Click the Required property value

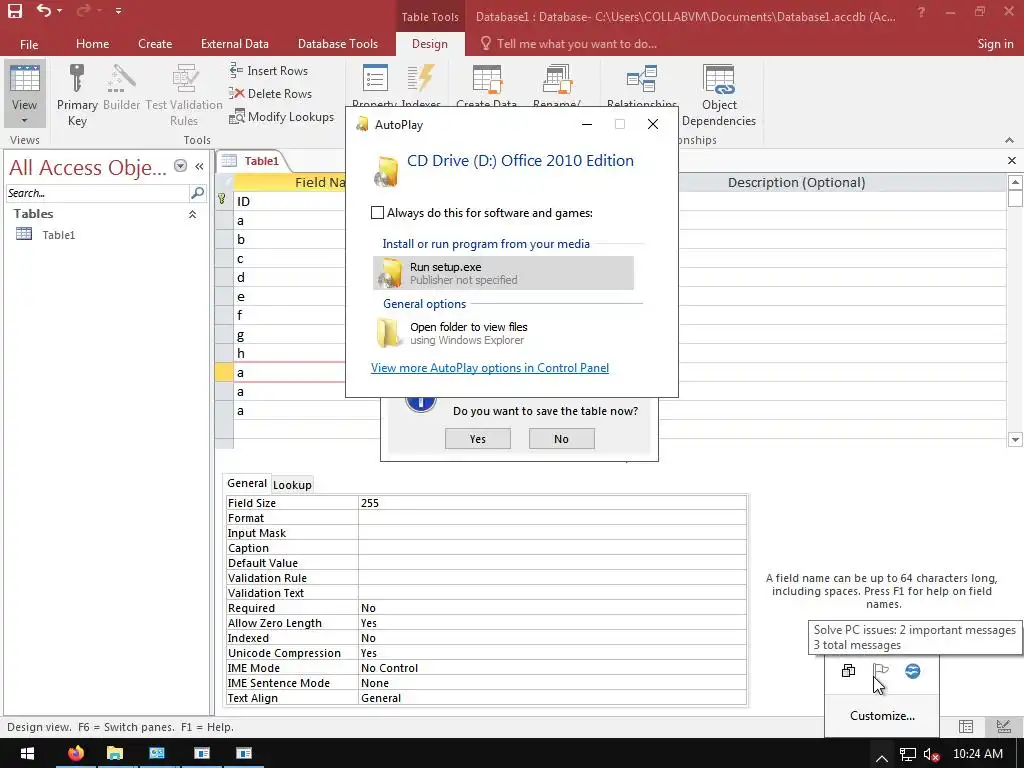(x=552, y=608)
